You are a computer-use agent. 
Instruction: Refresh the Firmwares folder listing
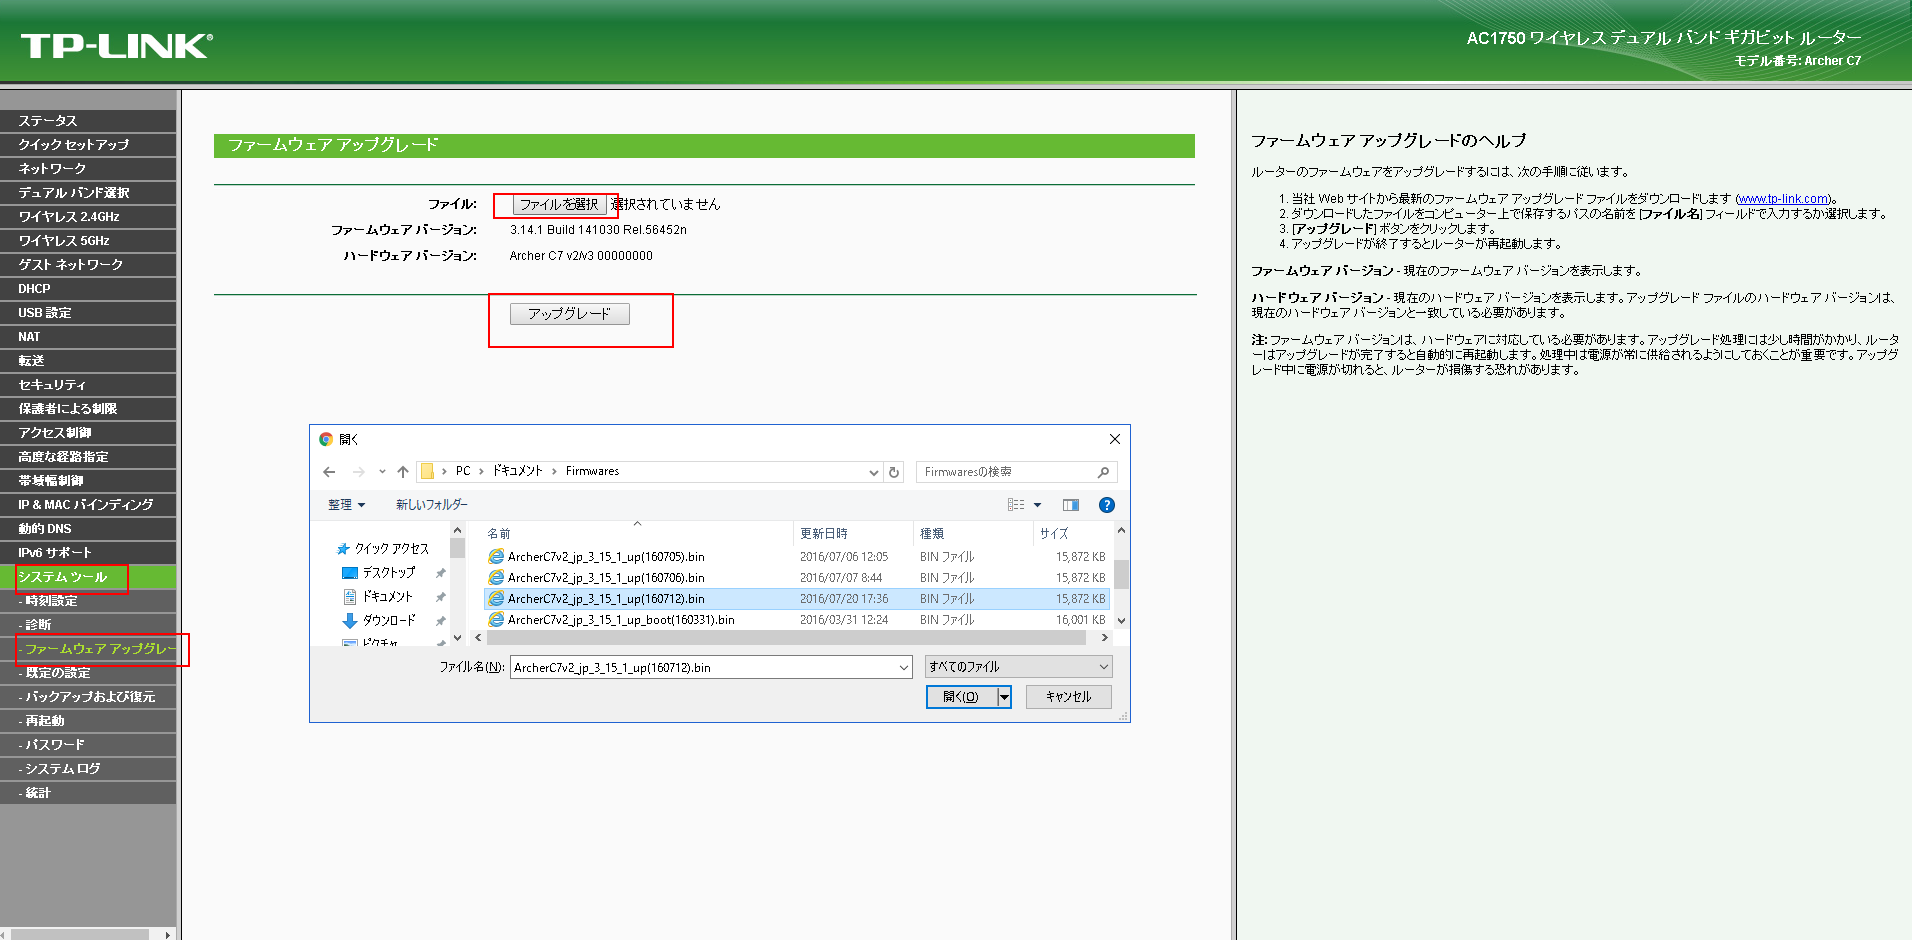pyautogui.click(x=894, y=472)
